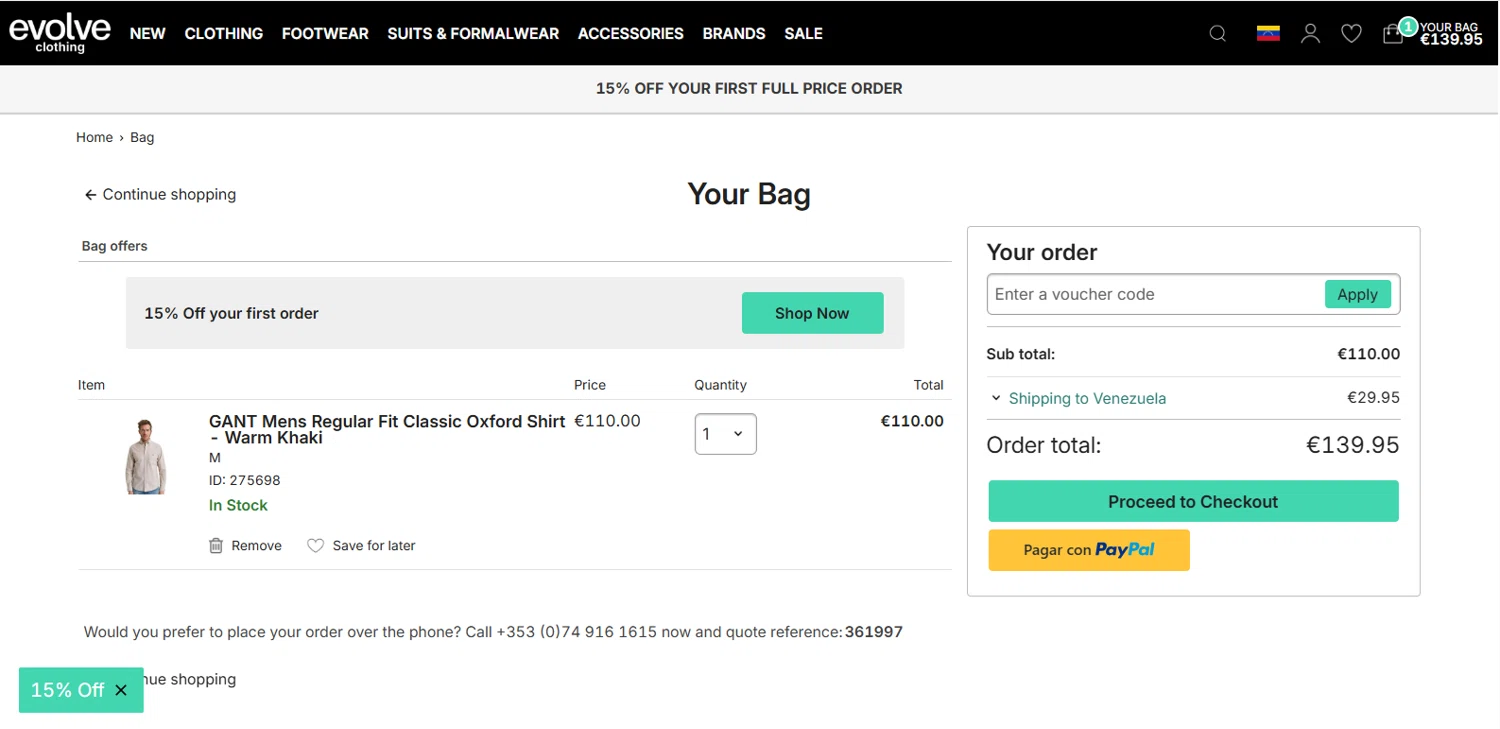Open the Suits & Formalwear menu

(x=473, y=34)
